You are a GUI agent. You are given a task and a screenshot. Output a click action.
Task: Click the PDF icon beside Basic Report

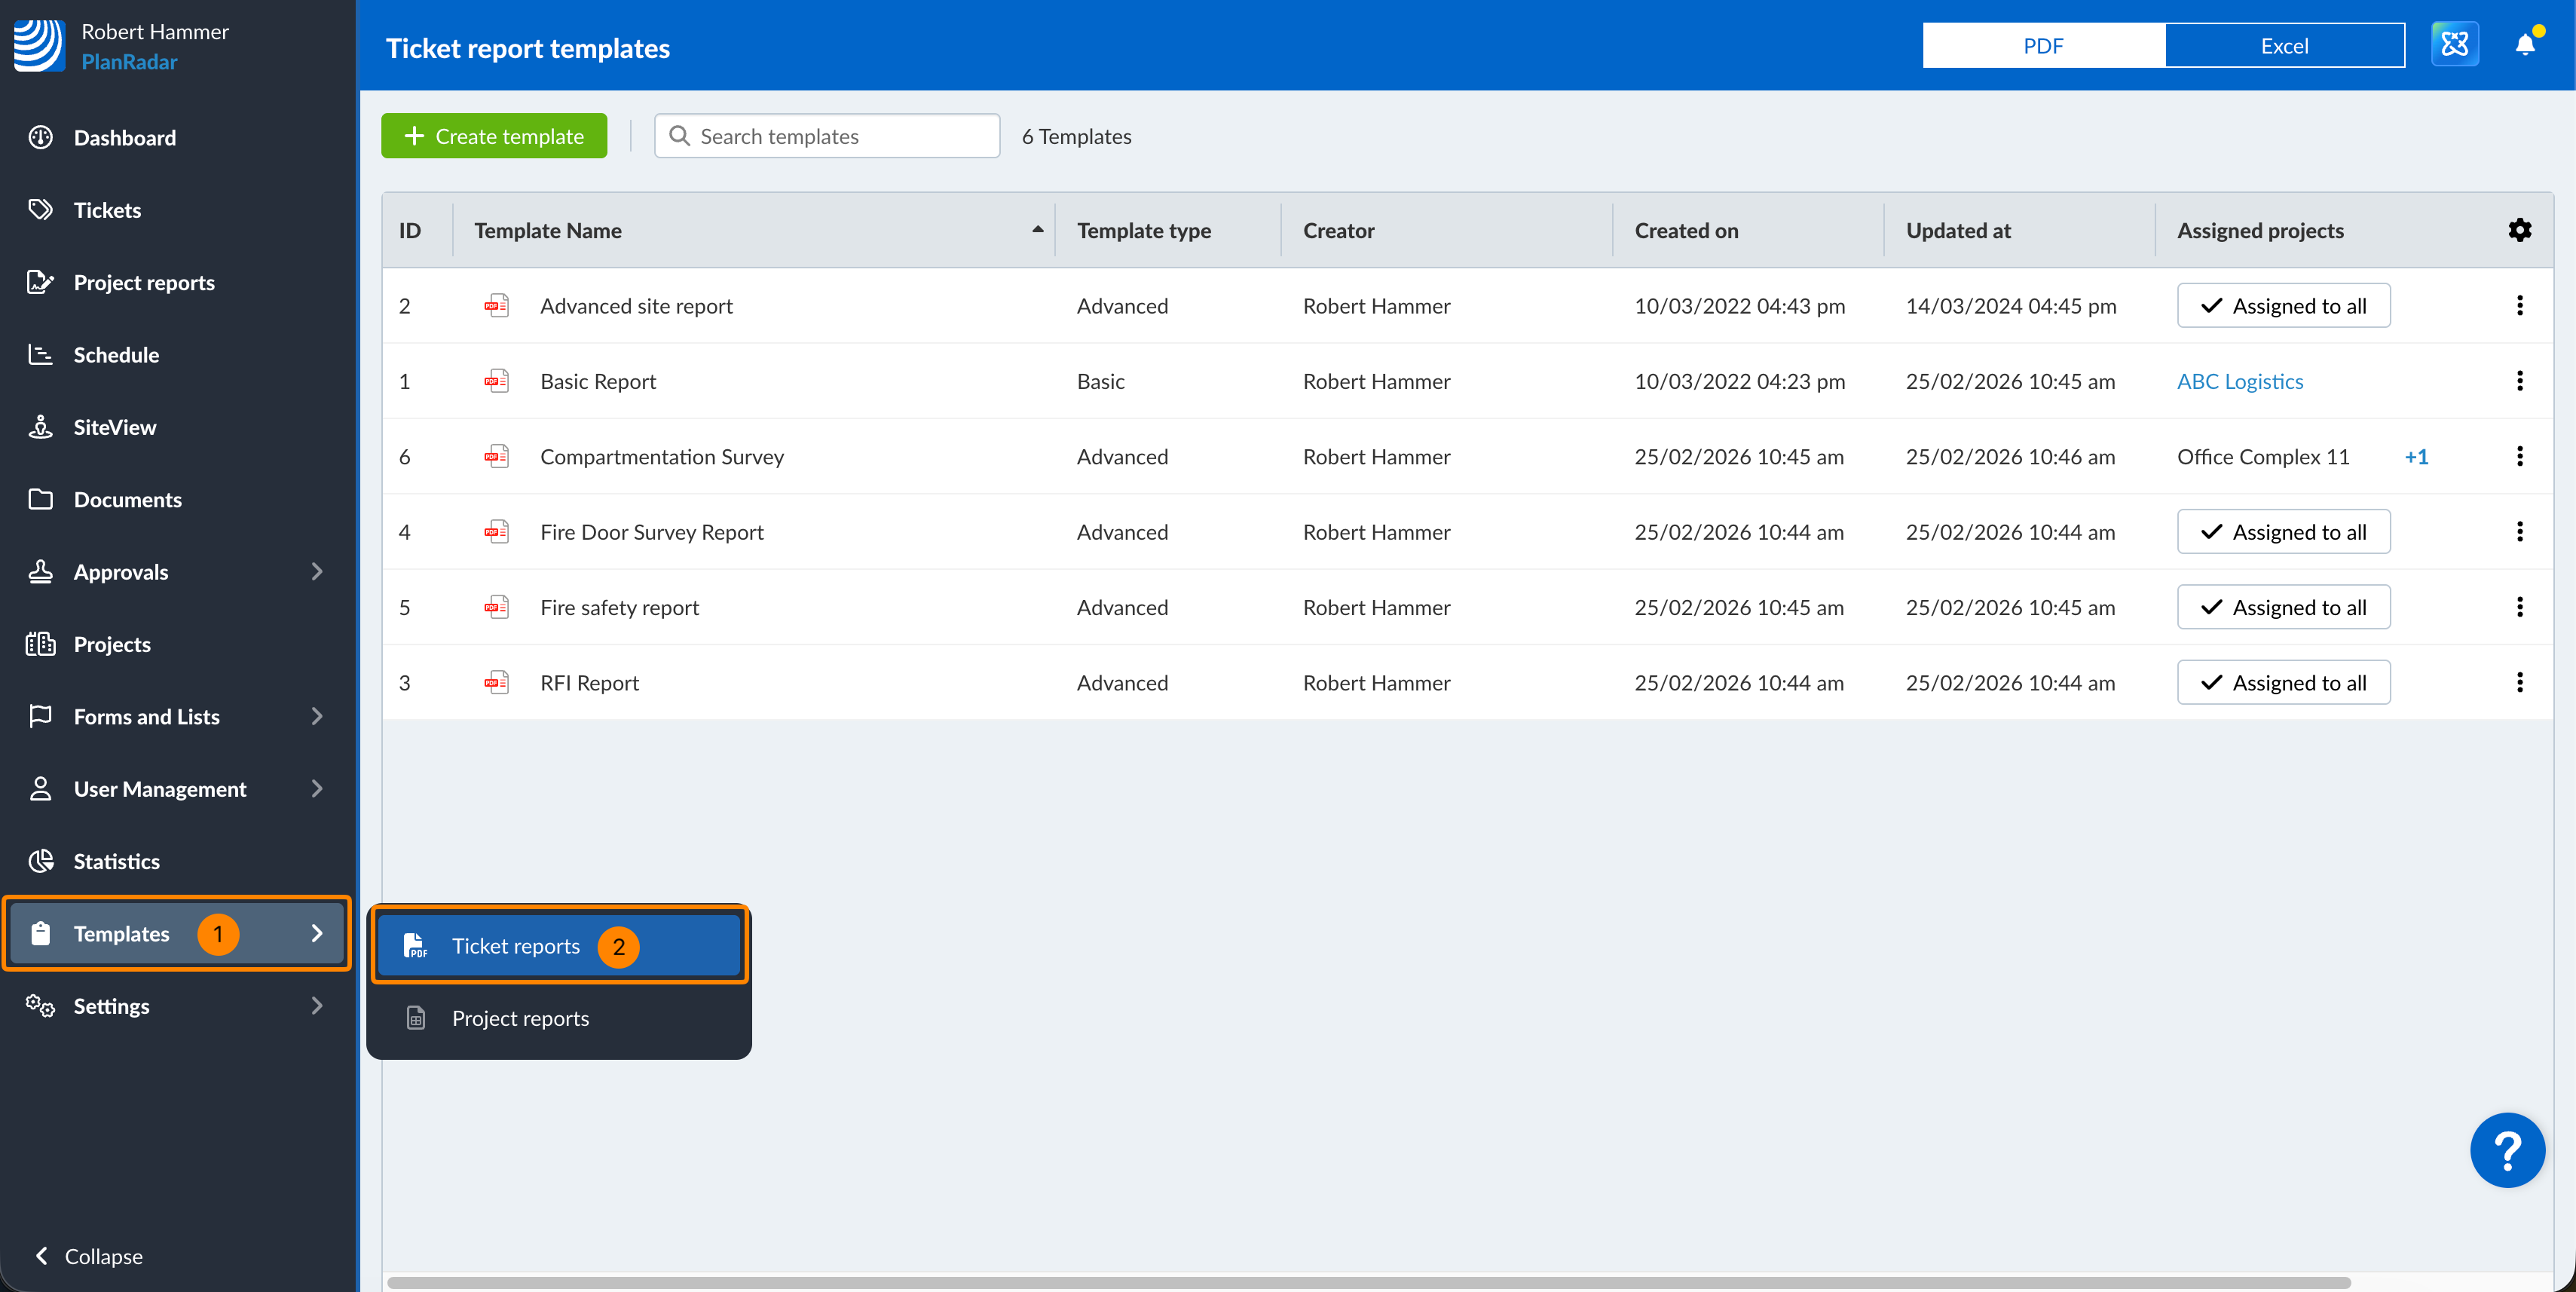(x=496, y=381)
